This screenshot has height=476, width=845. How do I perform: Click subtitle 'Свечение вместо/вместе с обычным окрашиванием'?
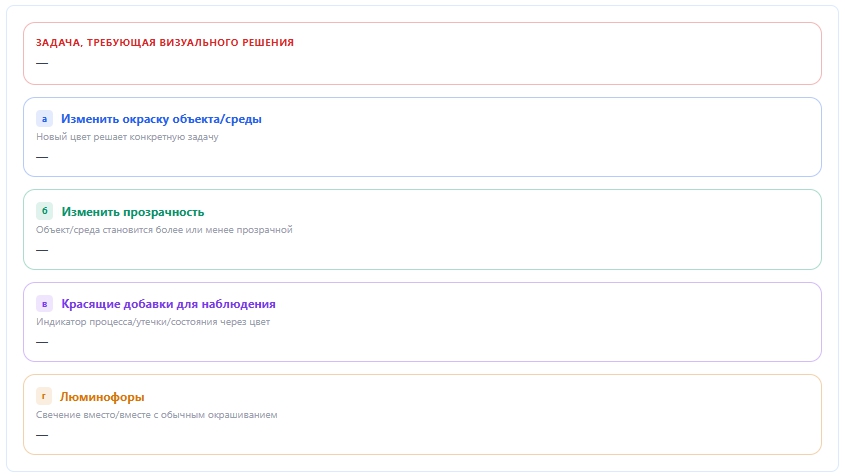tap(157, 415)
